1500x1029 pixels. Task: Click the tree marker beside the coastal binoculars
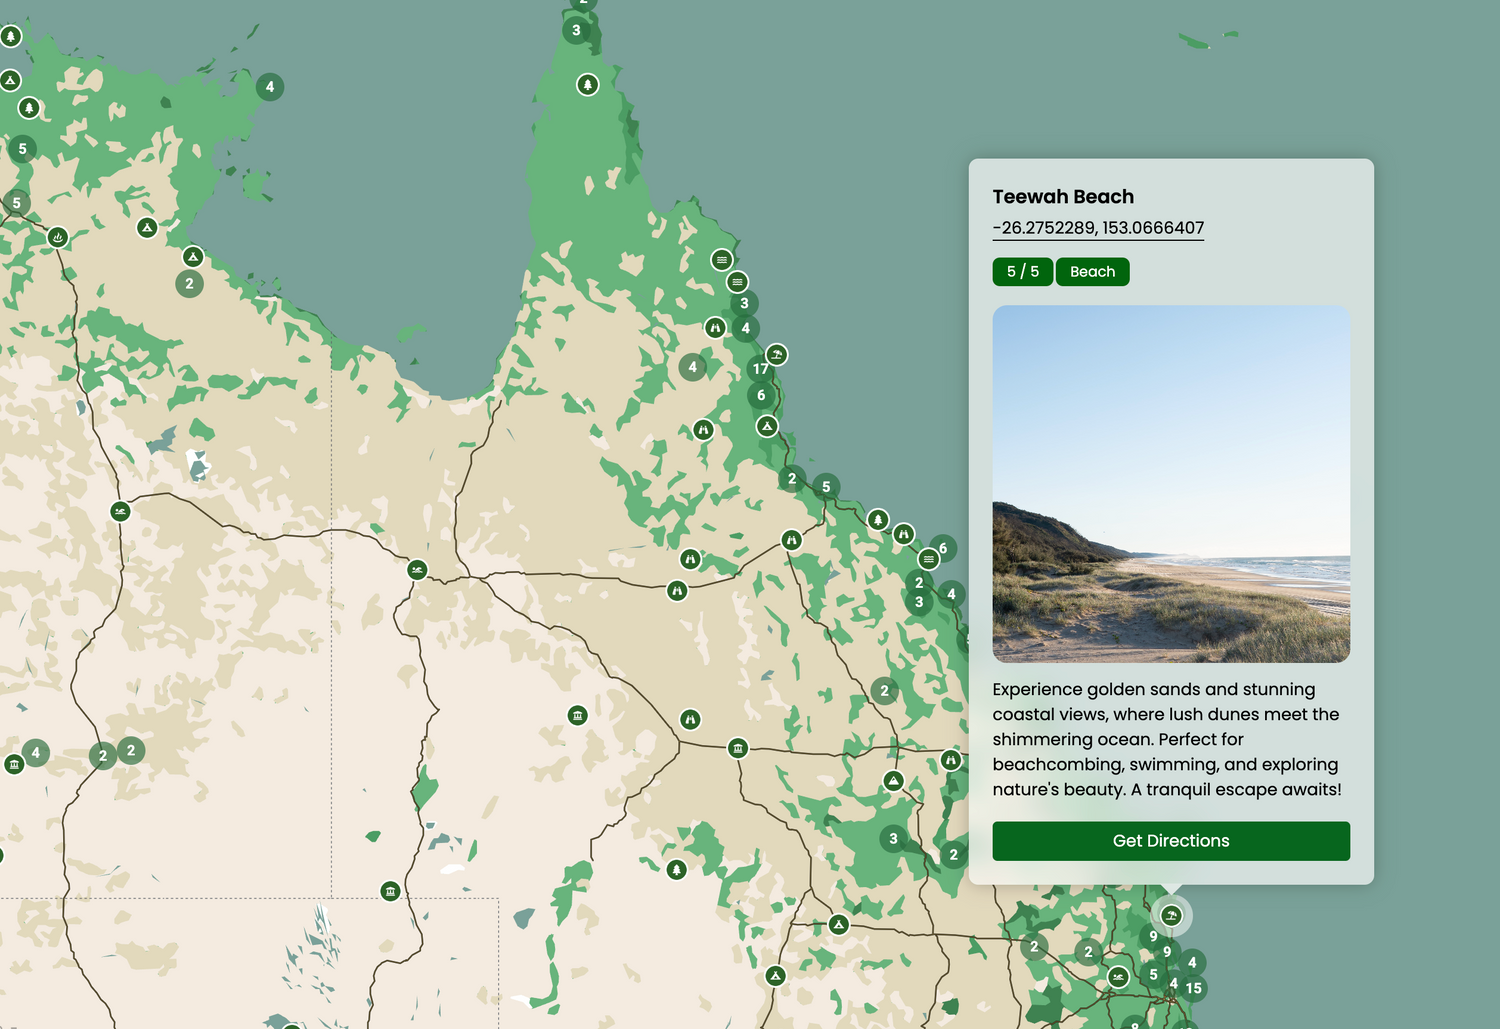tap(878, 520)
